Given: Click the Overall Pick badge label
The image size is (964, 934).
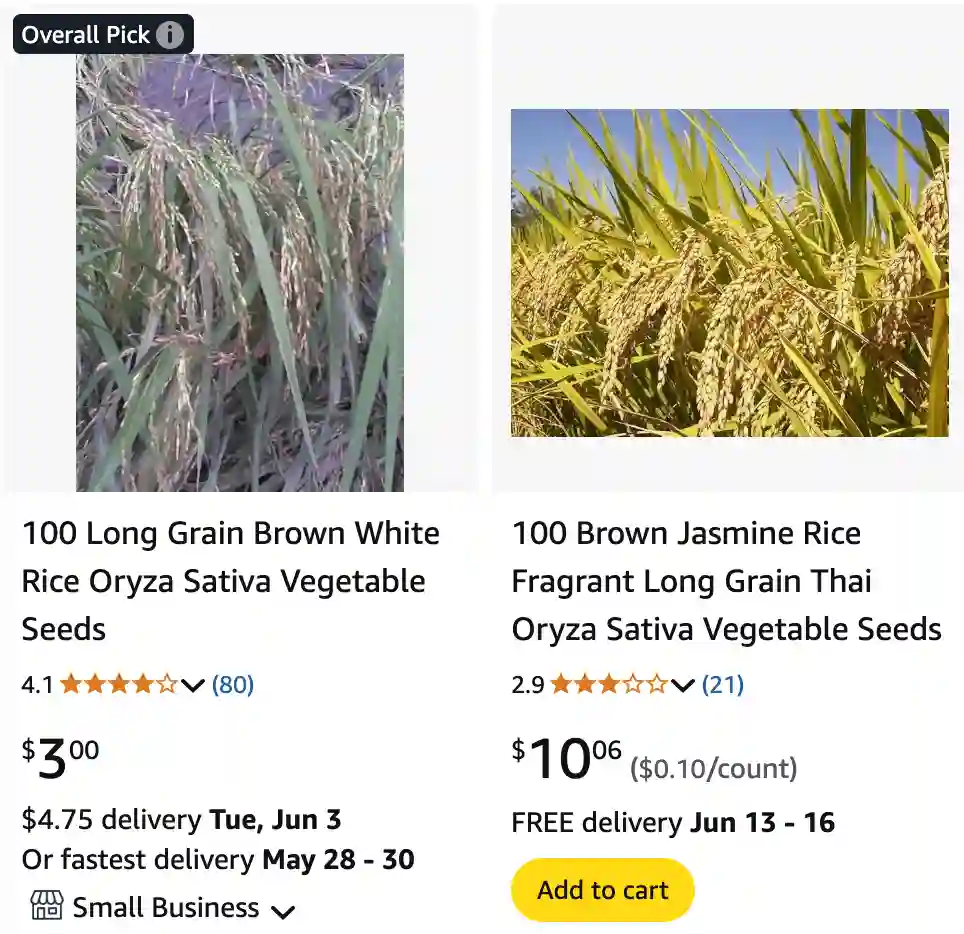Looking at the screenshot, I should coord(85,35).
